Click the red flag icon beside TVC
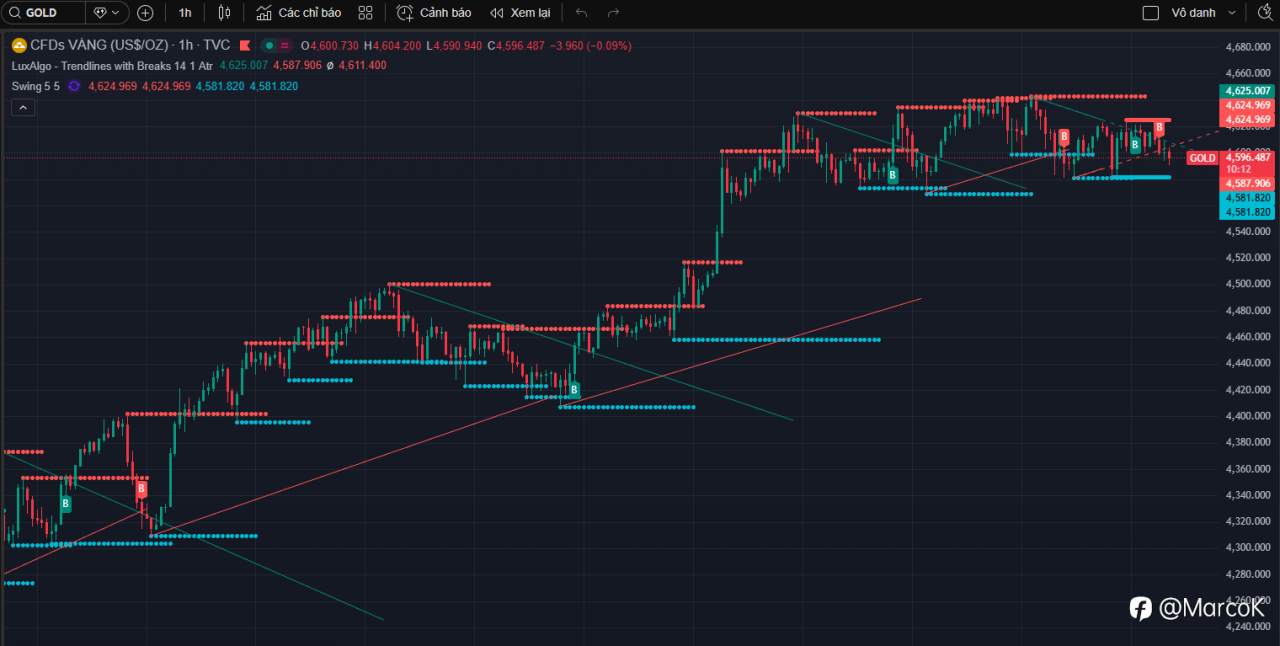 (245, 45)
